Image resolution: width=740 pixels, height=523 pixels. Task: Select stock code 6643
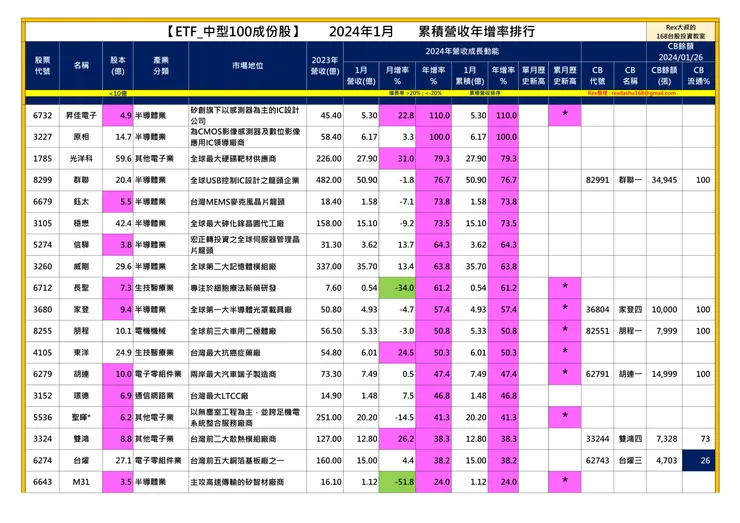pos(42,482)
